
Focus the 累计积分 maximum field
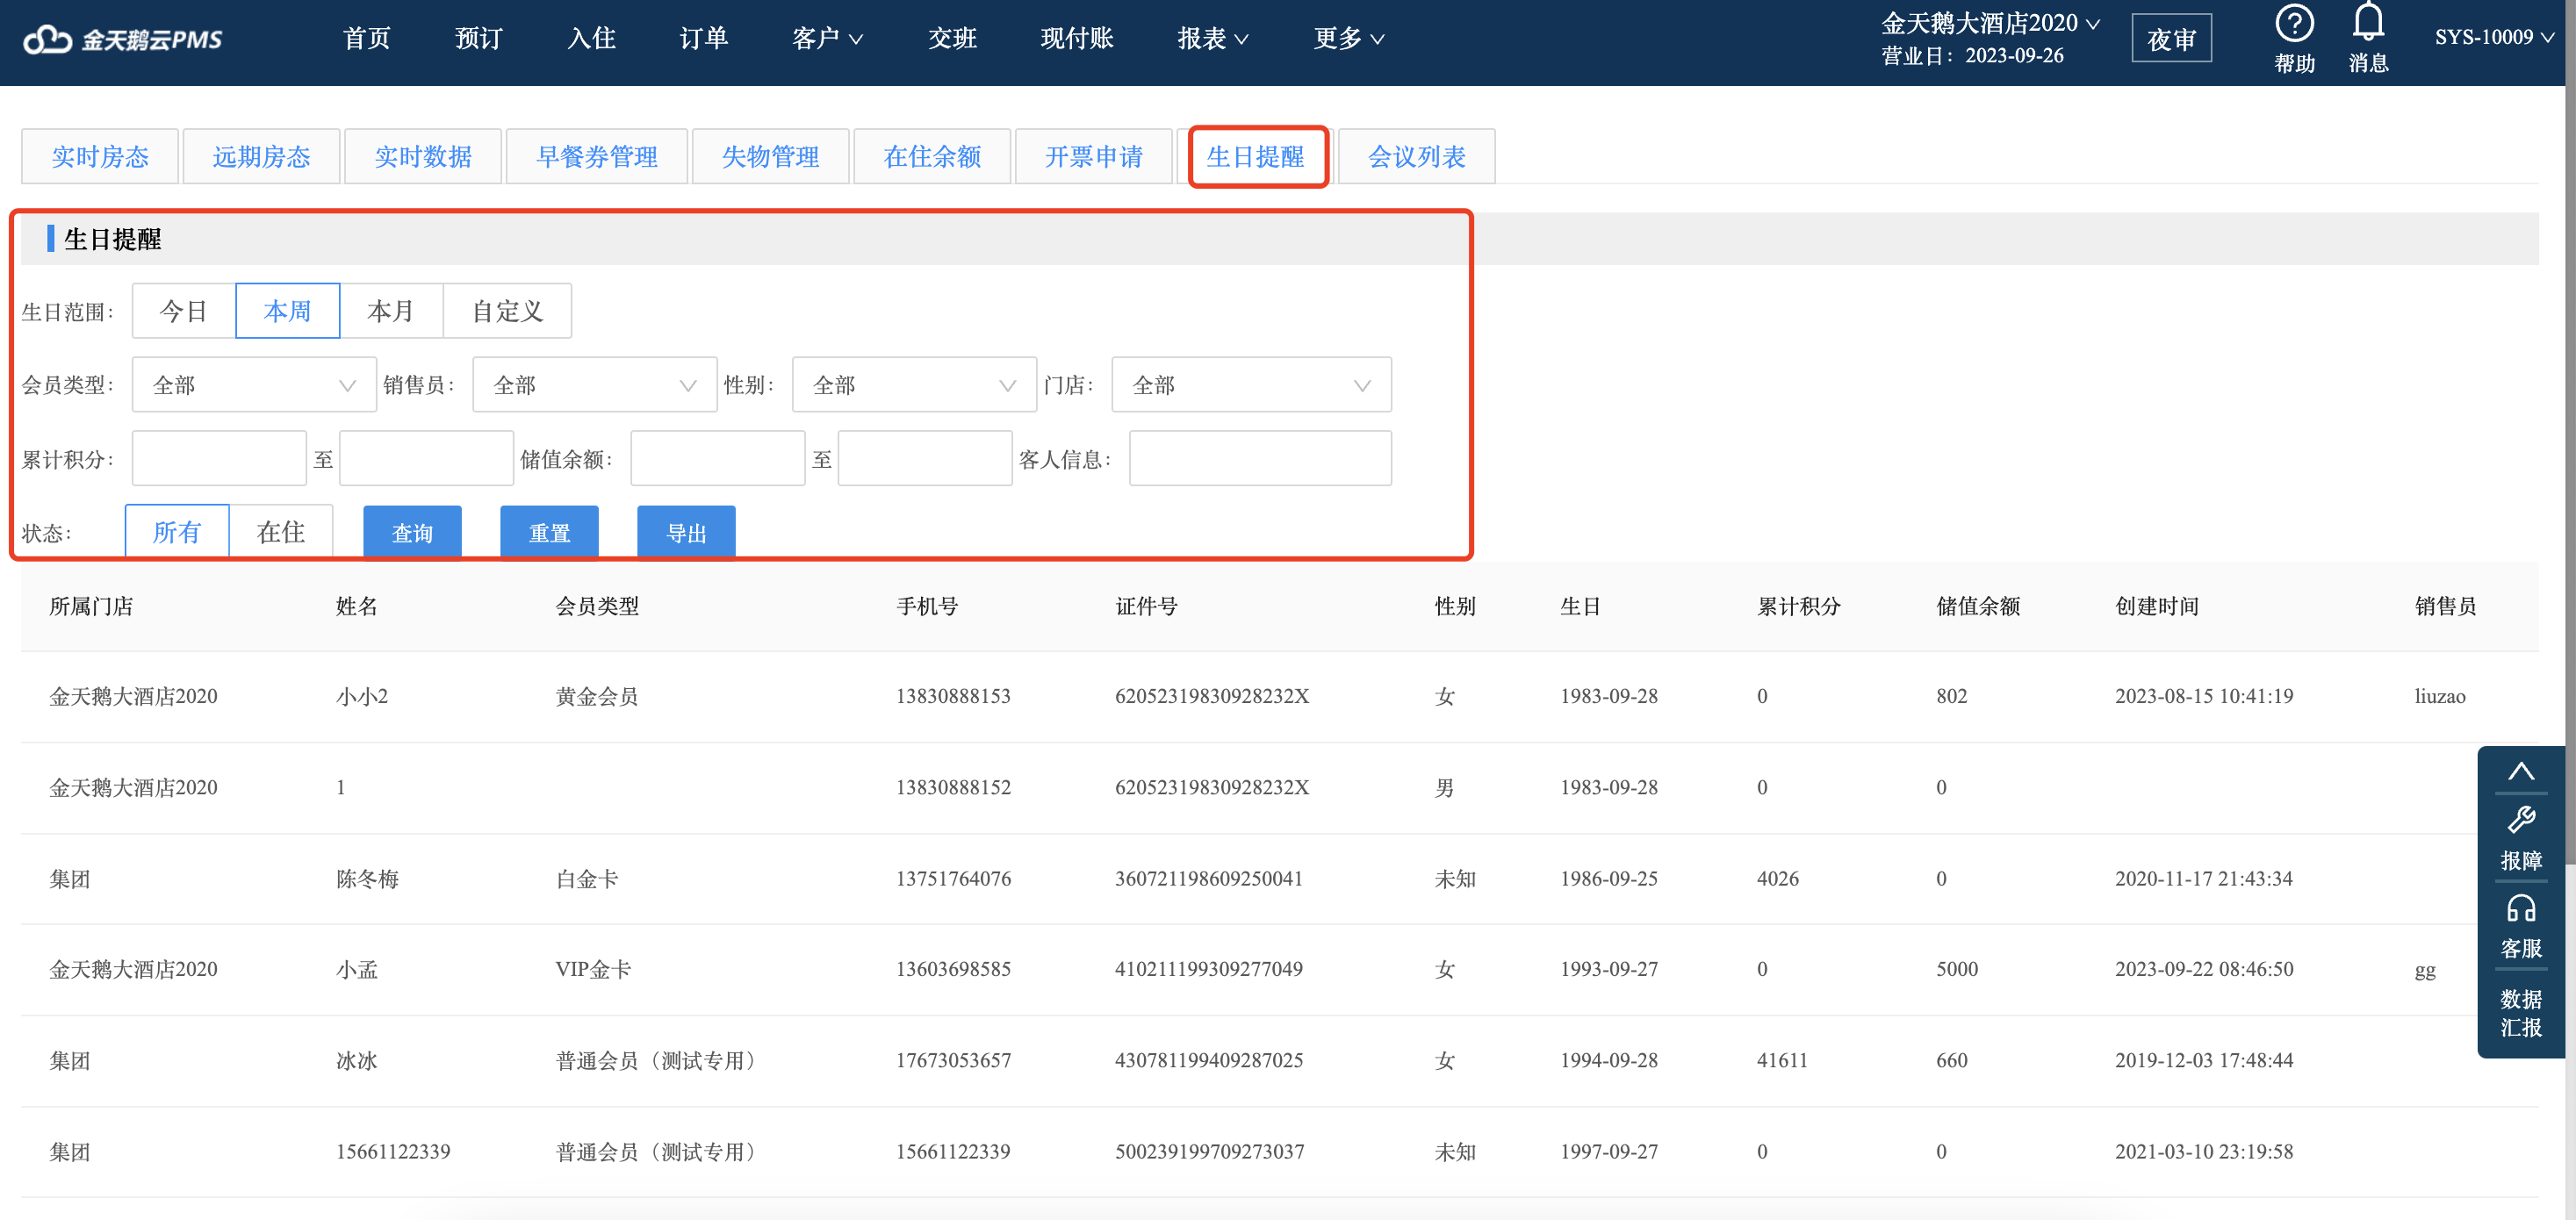tap(426, 458)
